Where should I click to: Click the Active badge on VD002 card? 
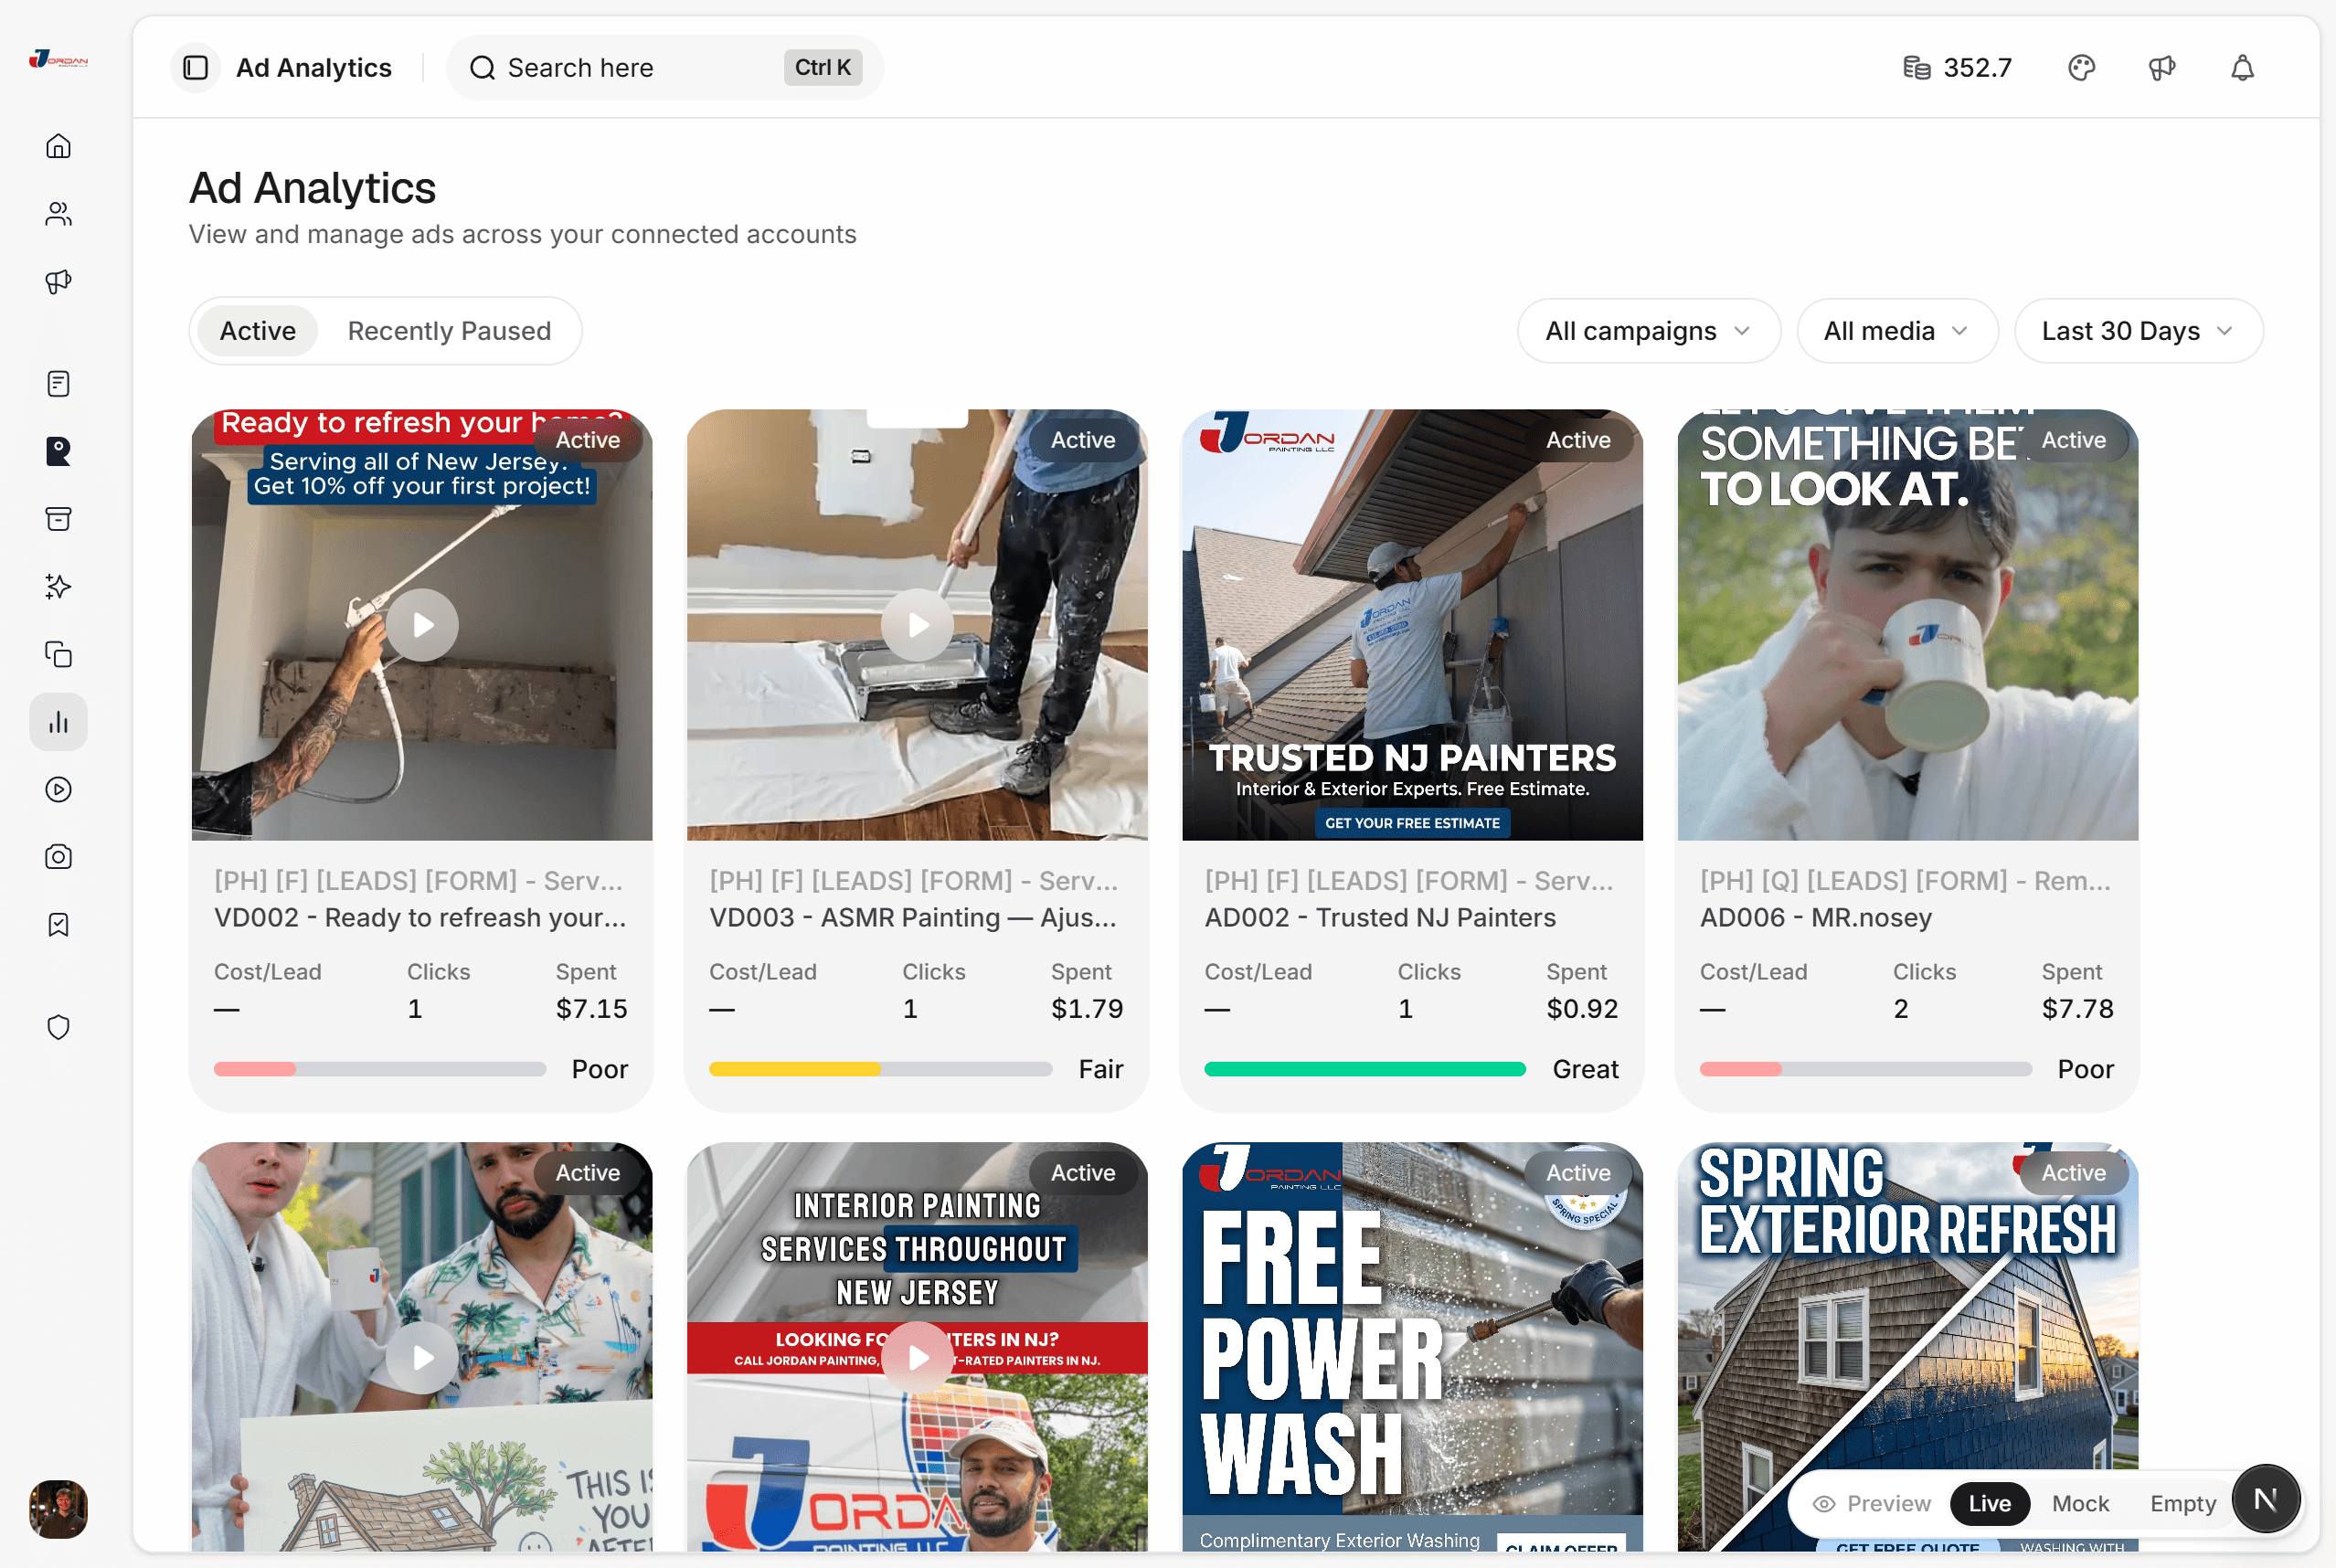point(588,440)
